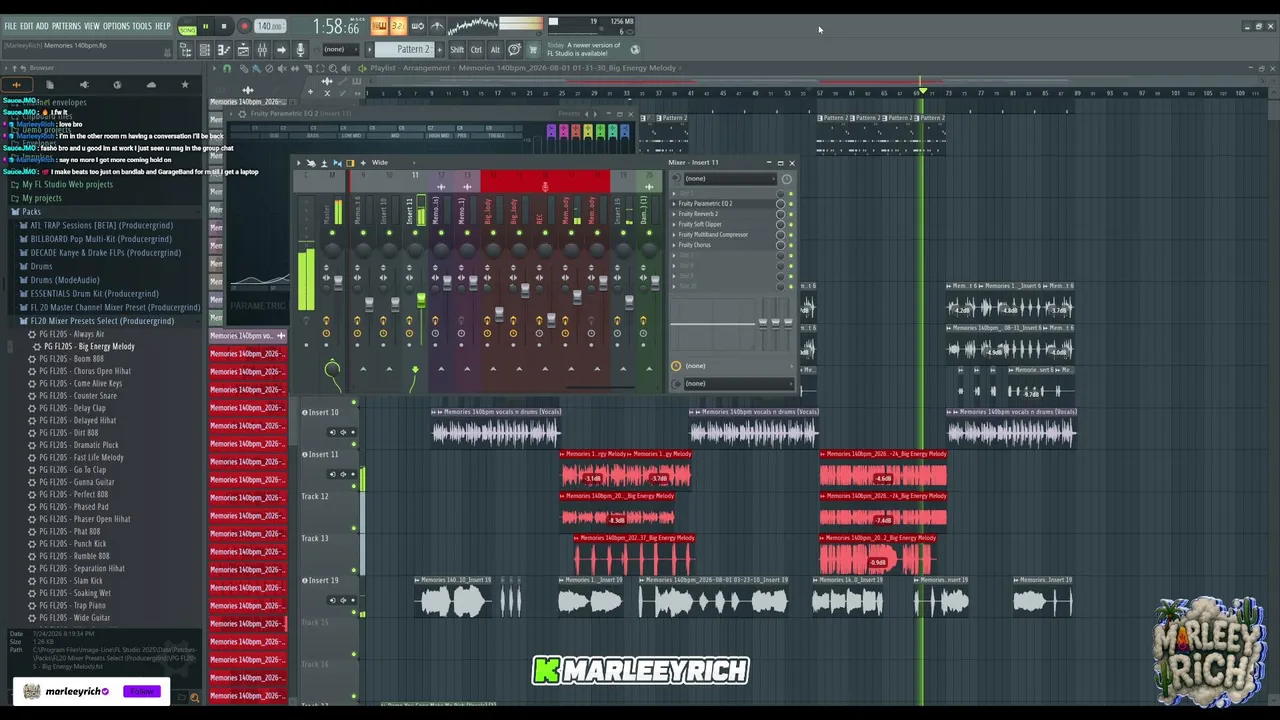The image size is (1280, 720).
Task: Expand My FL Studio Web projects folder
Action: tap(67, 184)
